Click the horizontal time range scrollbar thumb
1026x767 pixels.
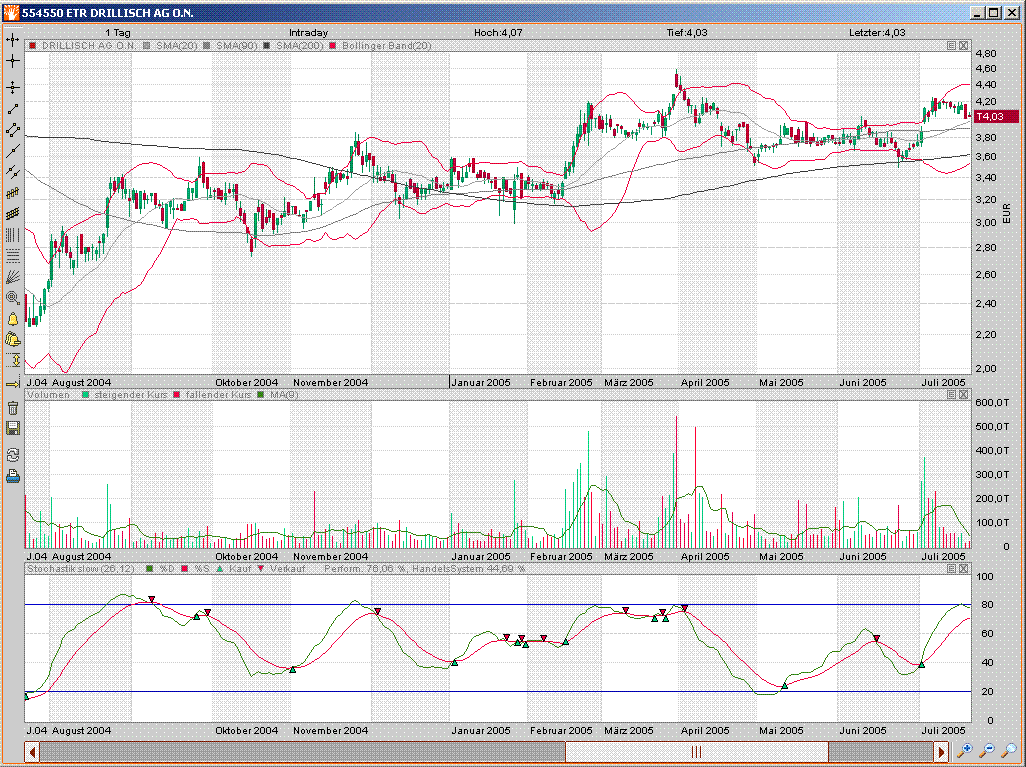coord(696,751)
